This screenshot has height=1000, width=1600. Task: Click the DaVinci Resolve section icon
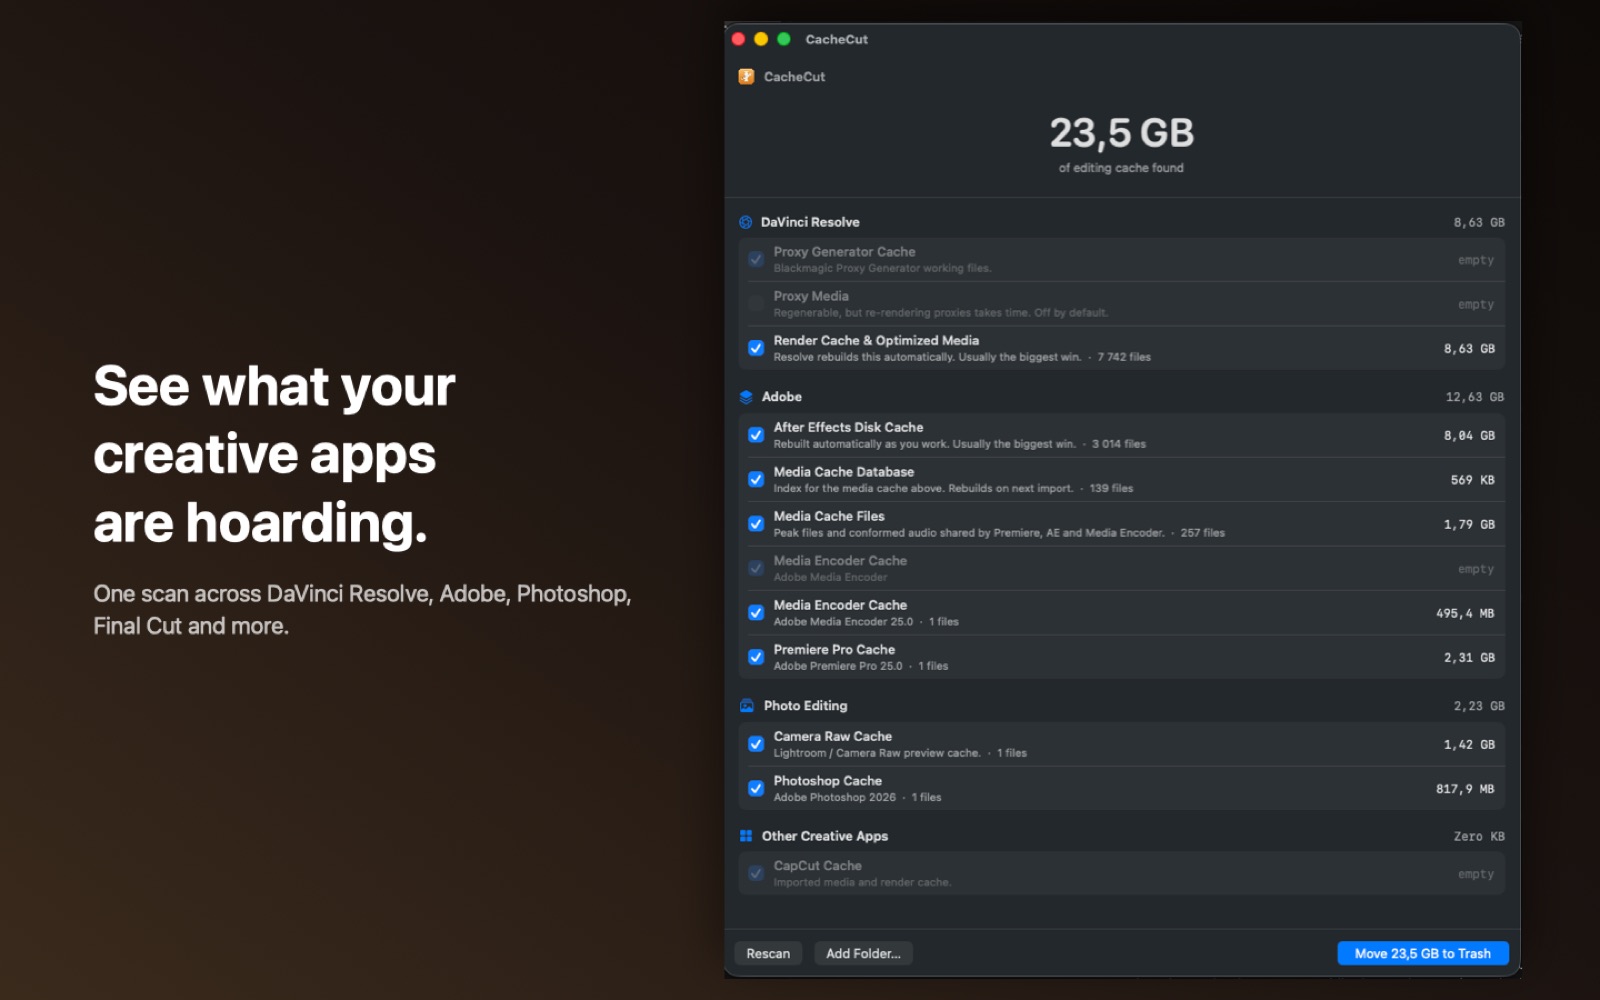click(746, 222)
